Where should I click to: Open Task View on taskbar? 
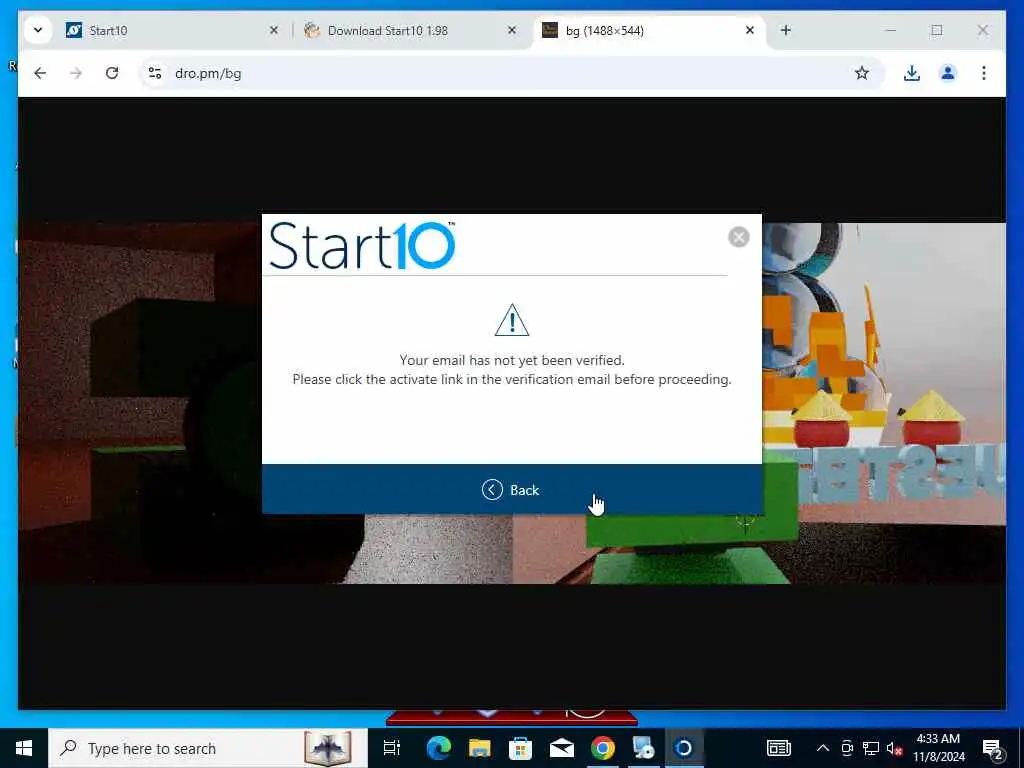[392, 748]
